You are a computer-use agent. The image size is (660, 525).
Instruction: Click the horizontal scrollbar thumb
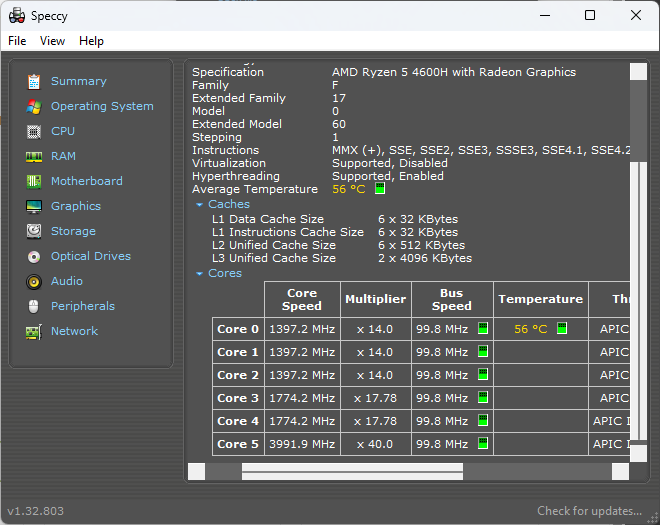tap(352, 472)
